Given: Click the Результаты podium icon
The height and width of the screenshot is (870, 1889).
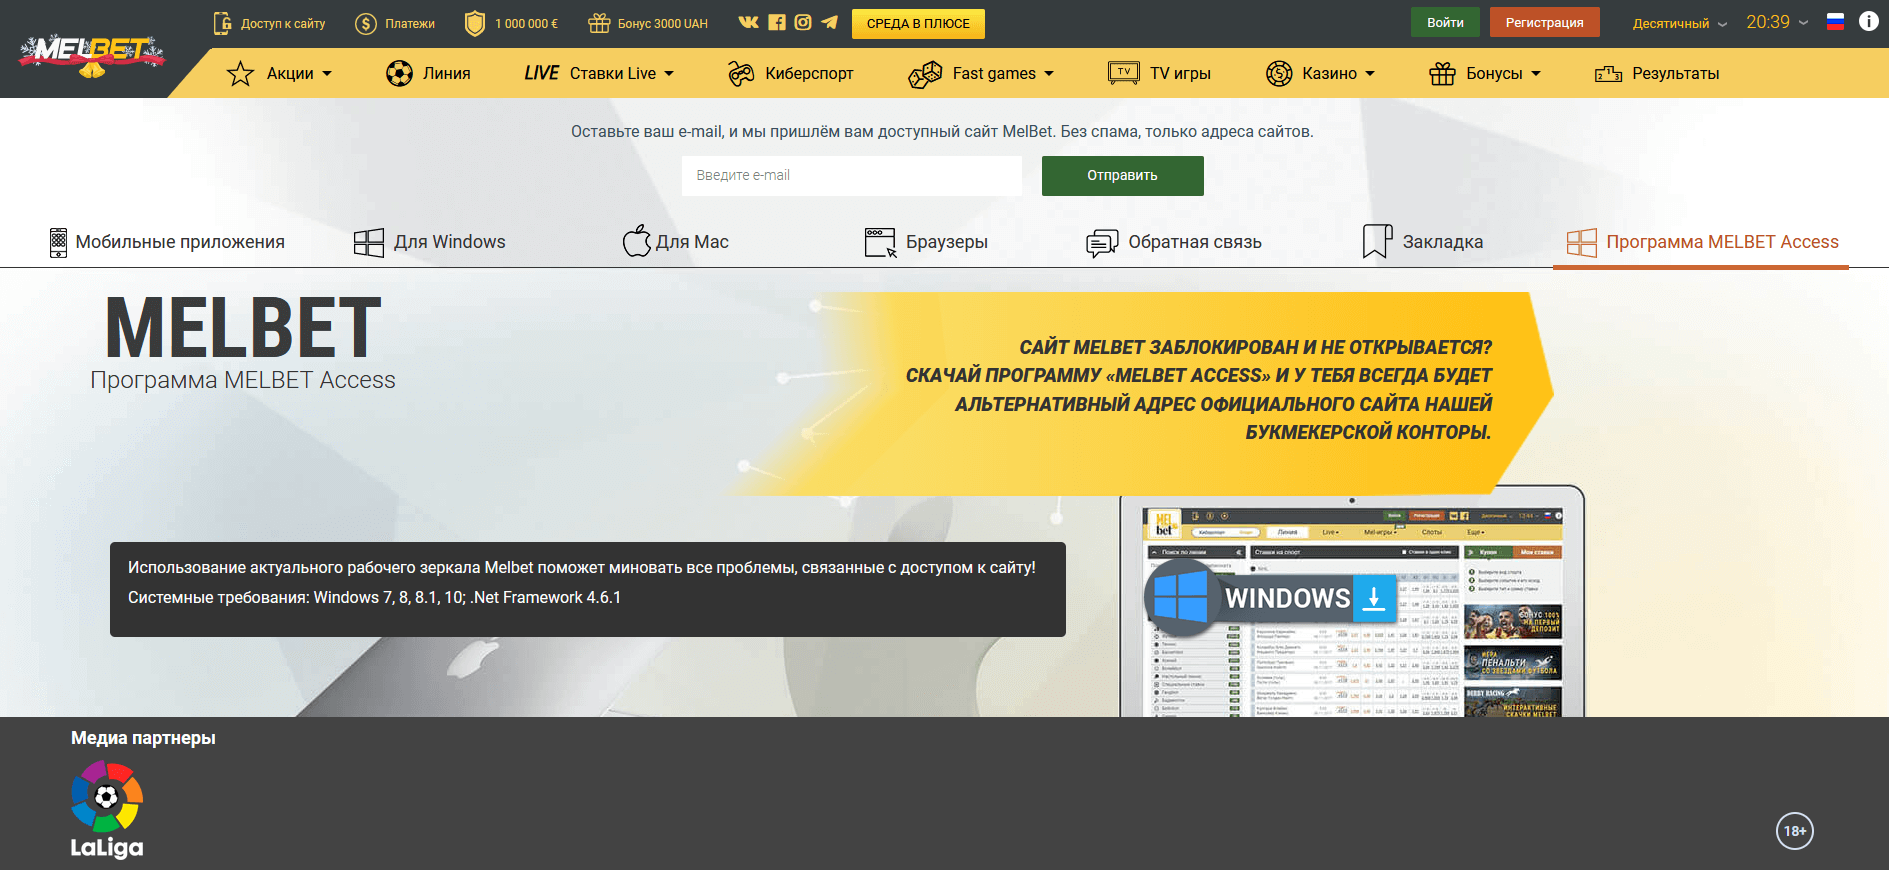Looking at the screenshot, I should pos(1608,74).
